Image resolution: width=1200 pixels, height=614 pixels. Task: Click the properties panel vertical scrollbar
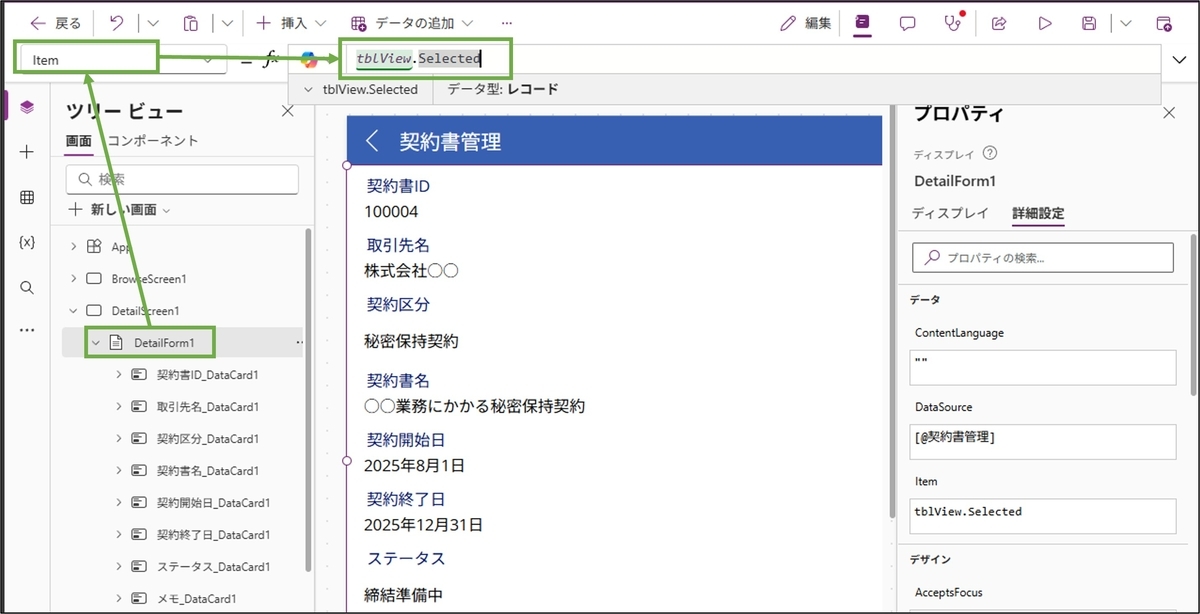point(1193,315)
